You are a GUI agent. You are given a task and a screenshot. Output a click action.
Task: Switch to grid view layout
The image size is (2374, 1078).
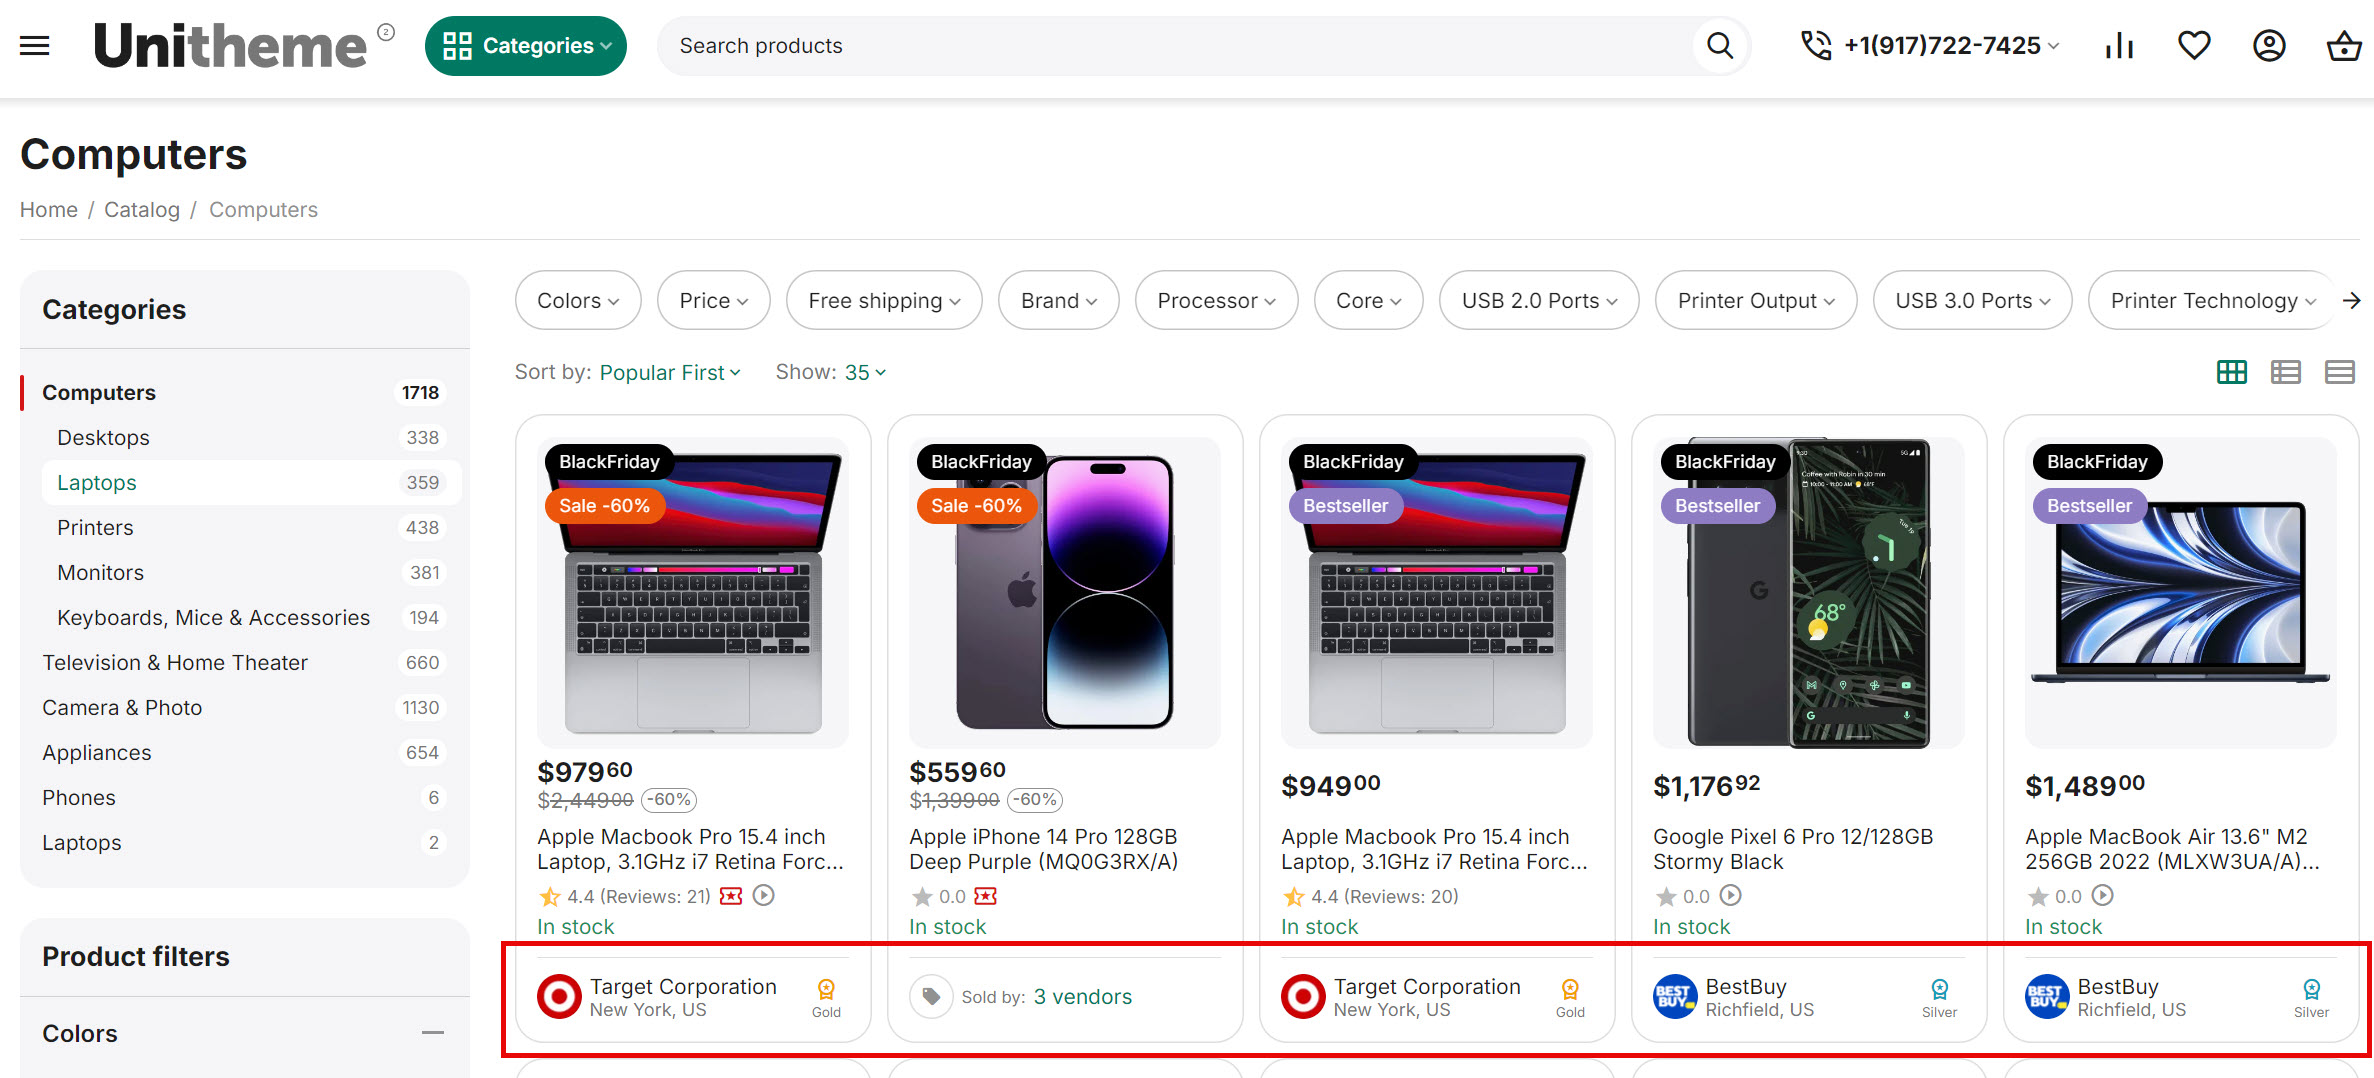[2231, 372]
